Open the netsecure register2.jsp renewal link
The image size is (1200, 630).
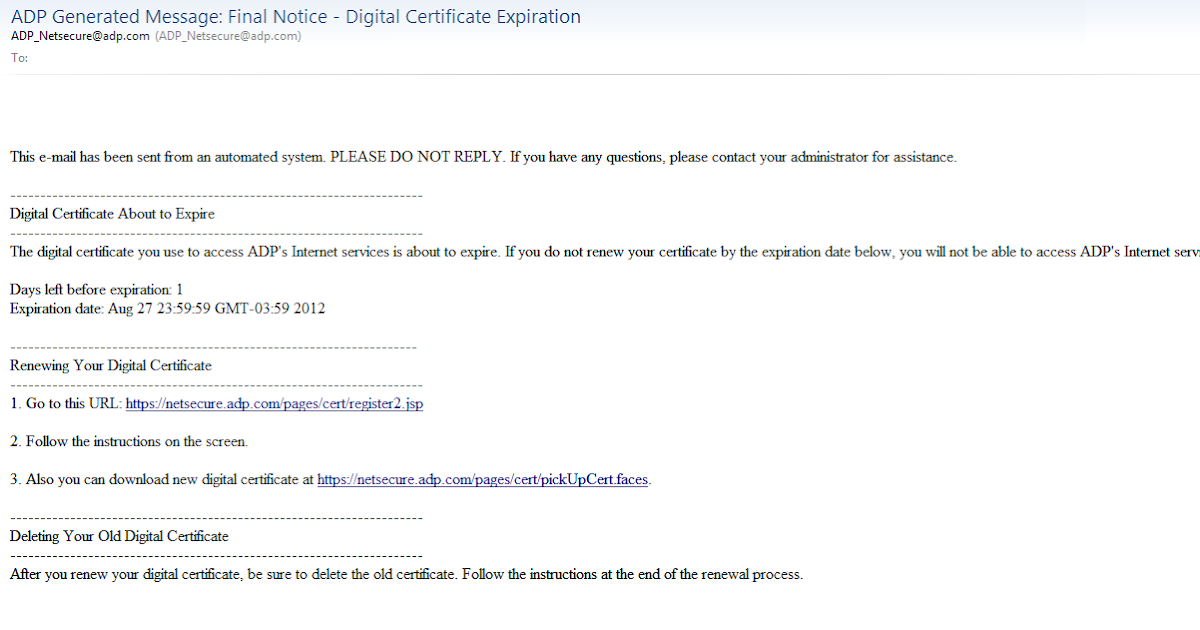tap(274, 403)
